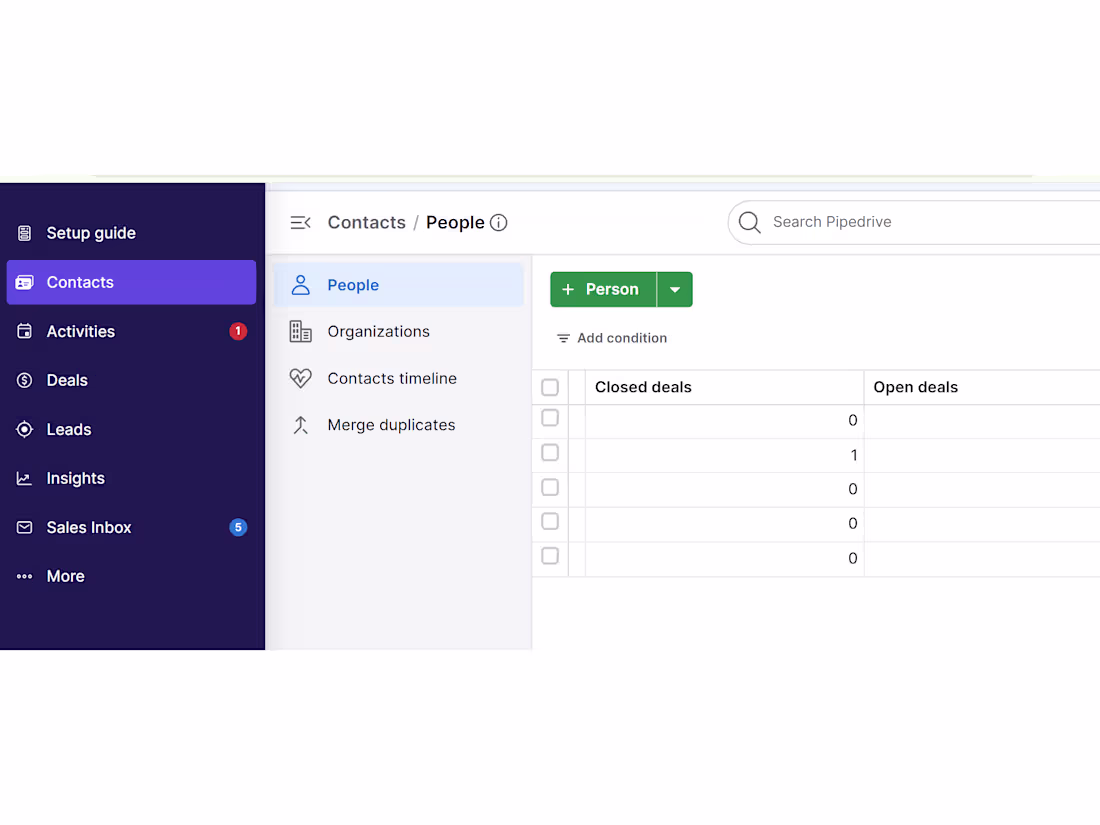Click the red Activities notification badge
The image size is (1100, 825).
point(239,331)
